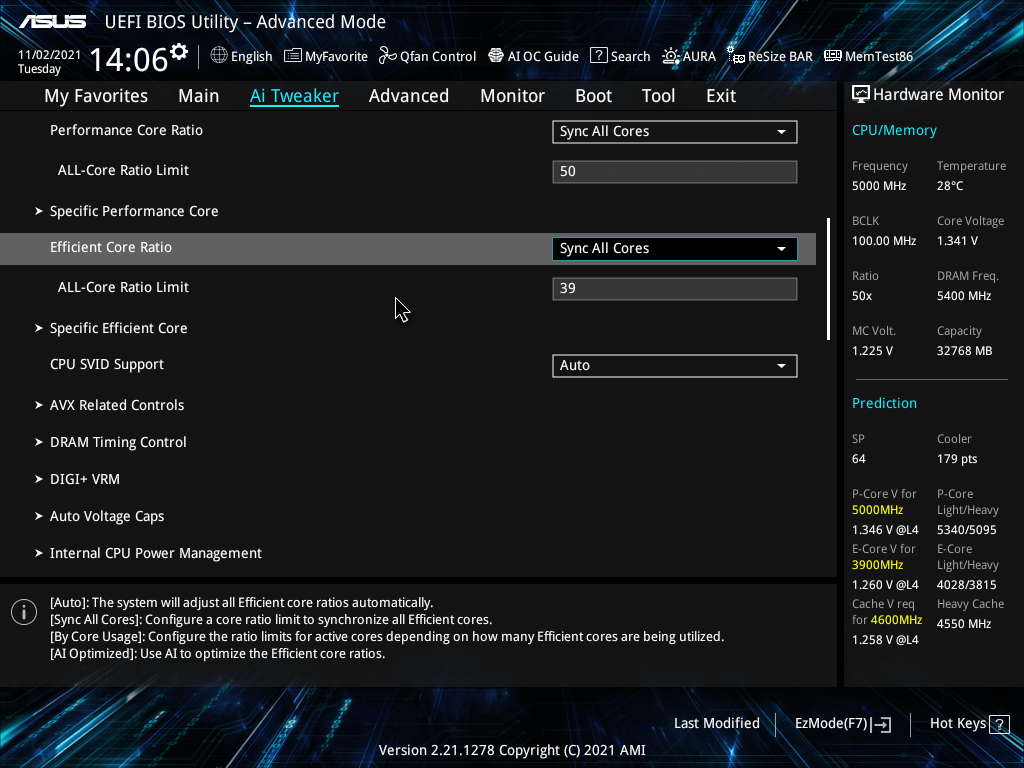Screen dimensions: 1024x768
Task: Click the SP value 64
Action: coord(859,459)
